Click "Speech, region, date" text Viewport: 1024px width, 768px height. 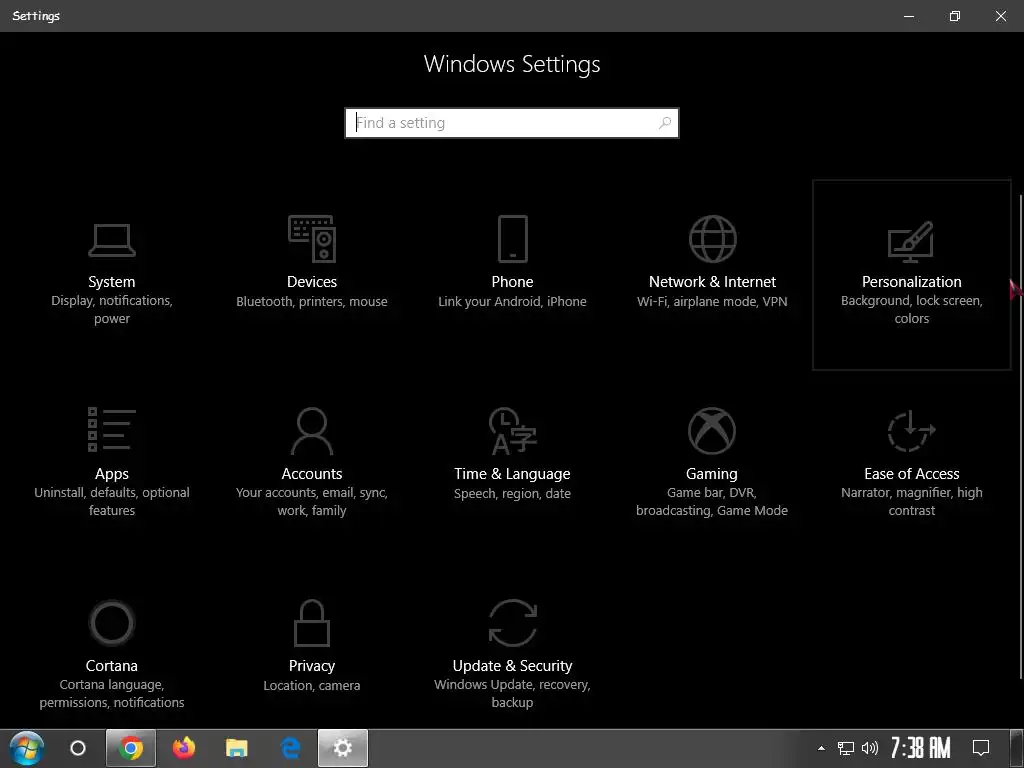pyautogui.click(x=513, y=494)
